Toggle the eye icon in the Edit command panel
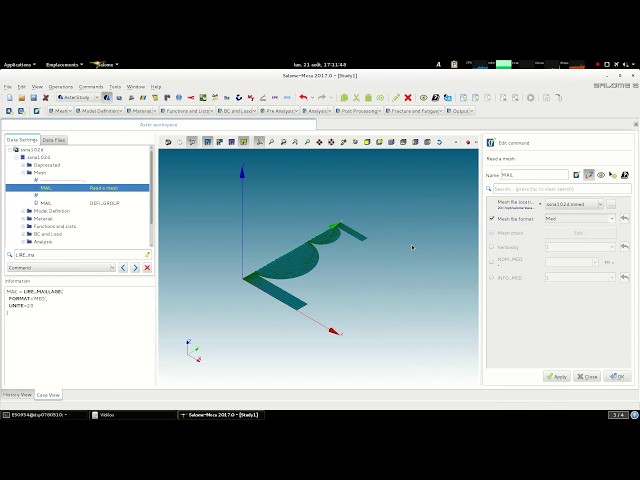640x480 pixels. tap(601, 175)
